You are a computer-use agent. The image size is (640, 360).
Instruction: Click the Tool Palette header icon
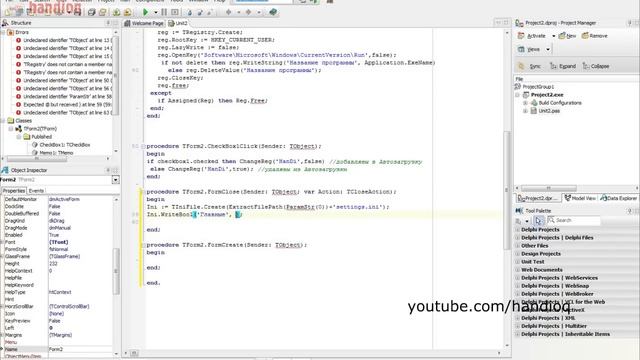tap(519, 211)
